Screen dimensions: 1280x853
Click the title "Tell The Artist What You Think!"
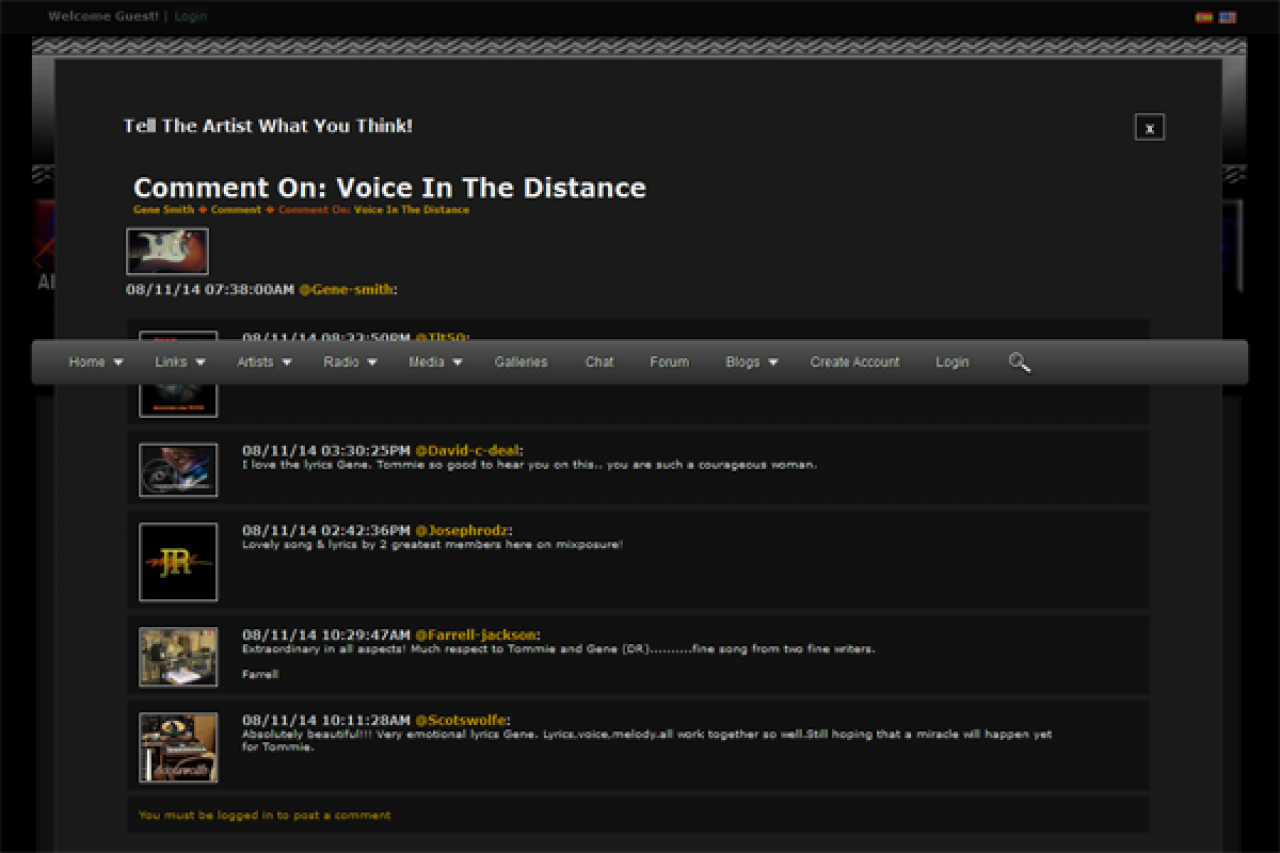click(268, 126)
